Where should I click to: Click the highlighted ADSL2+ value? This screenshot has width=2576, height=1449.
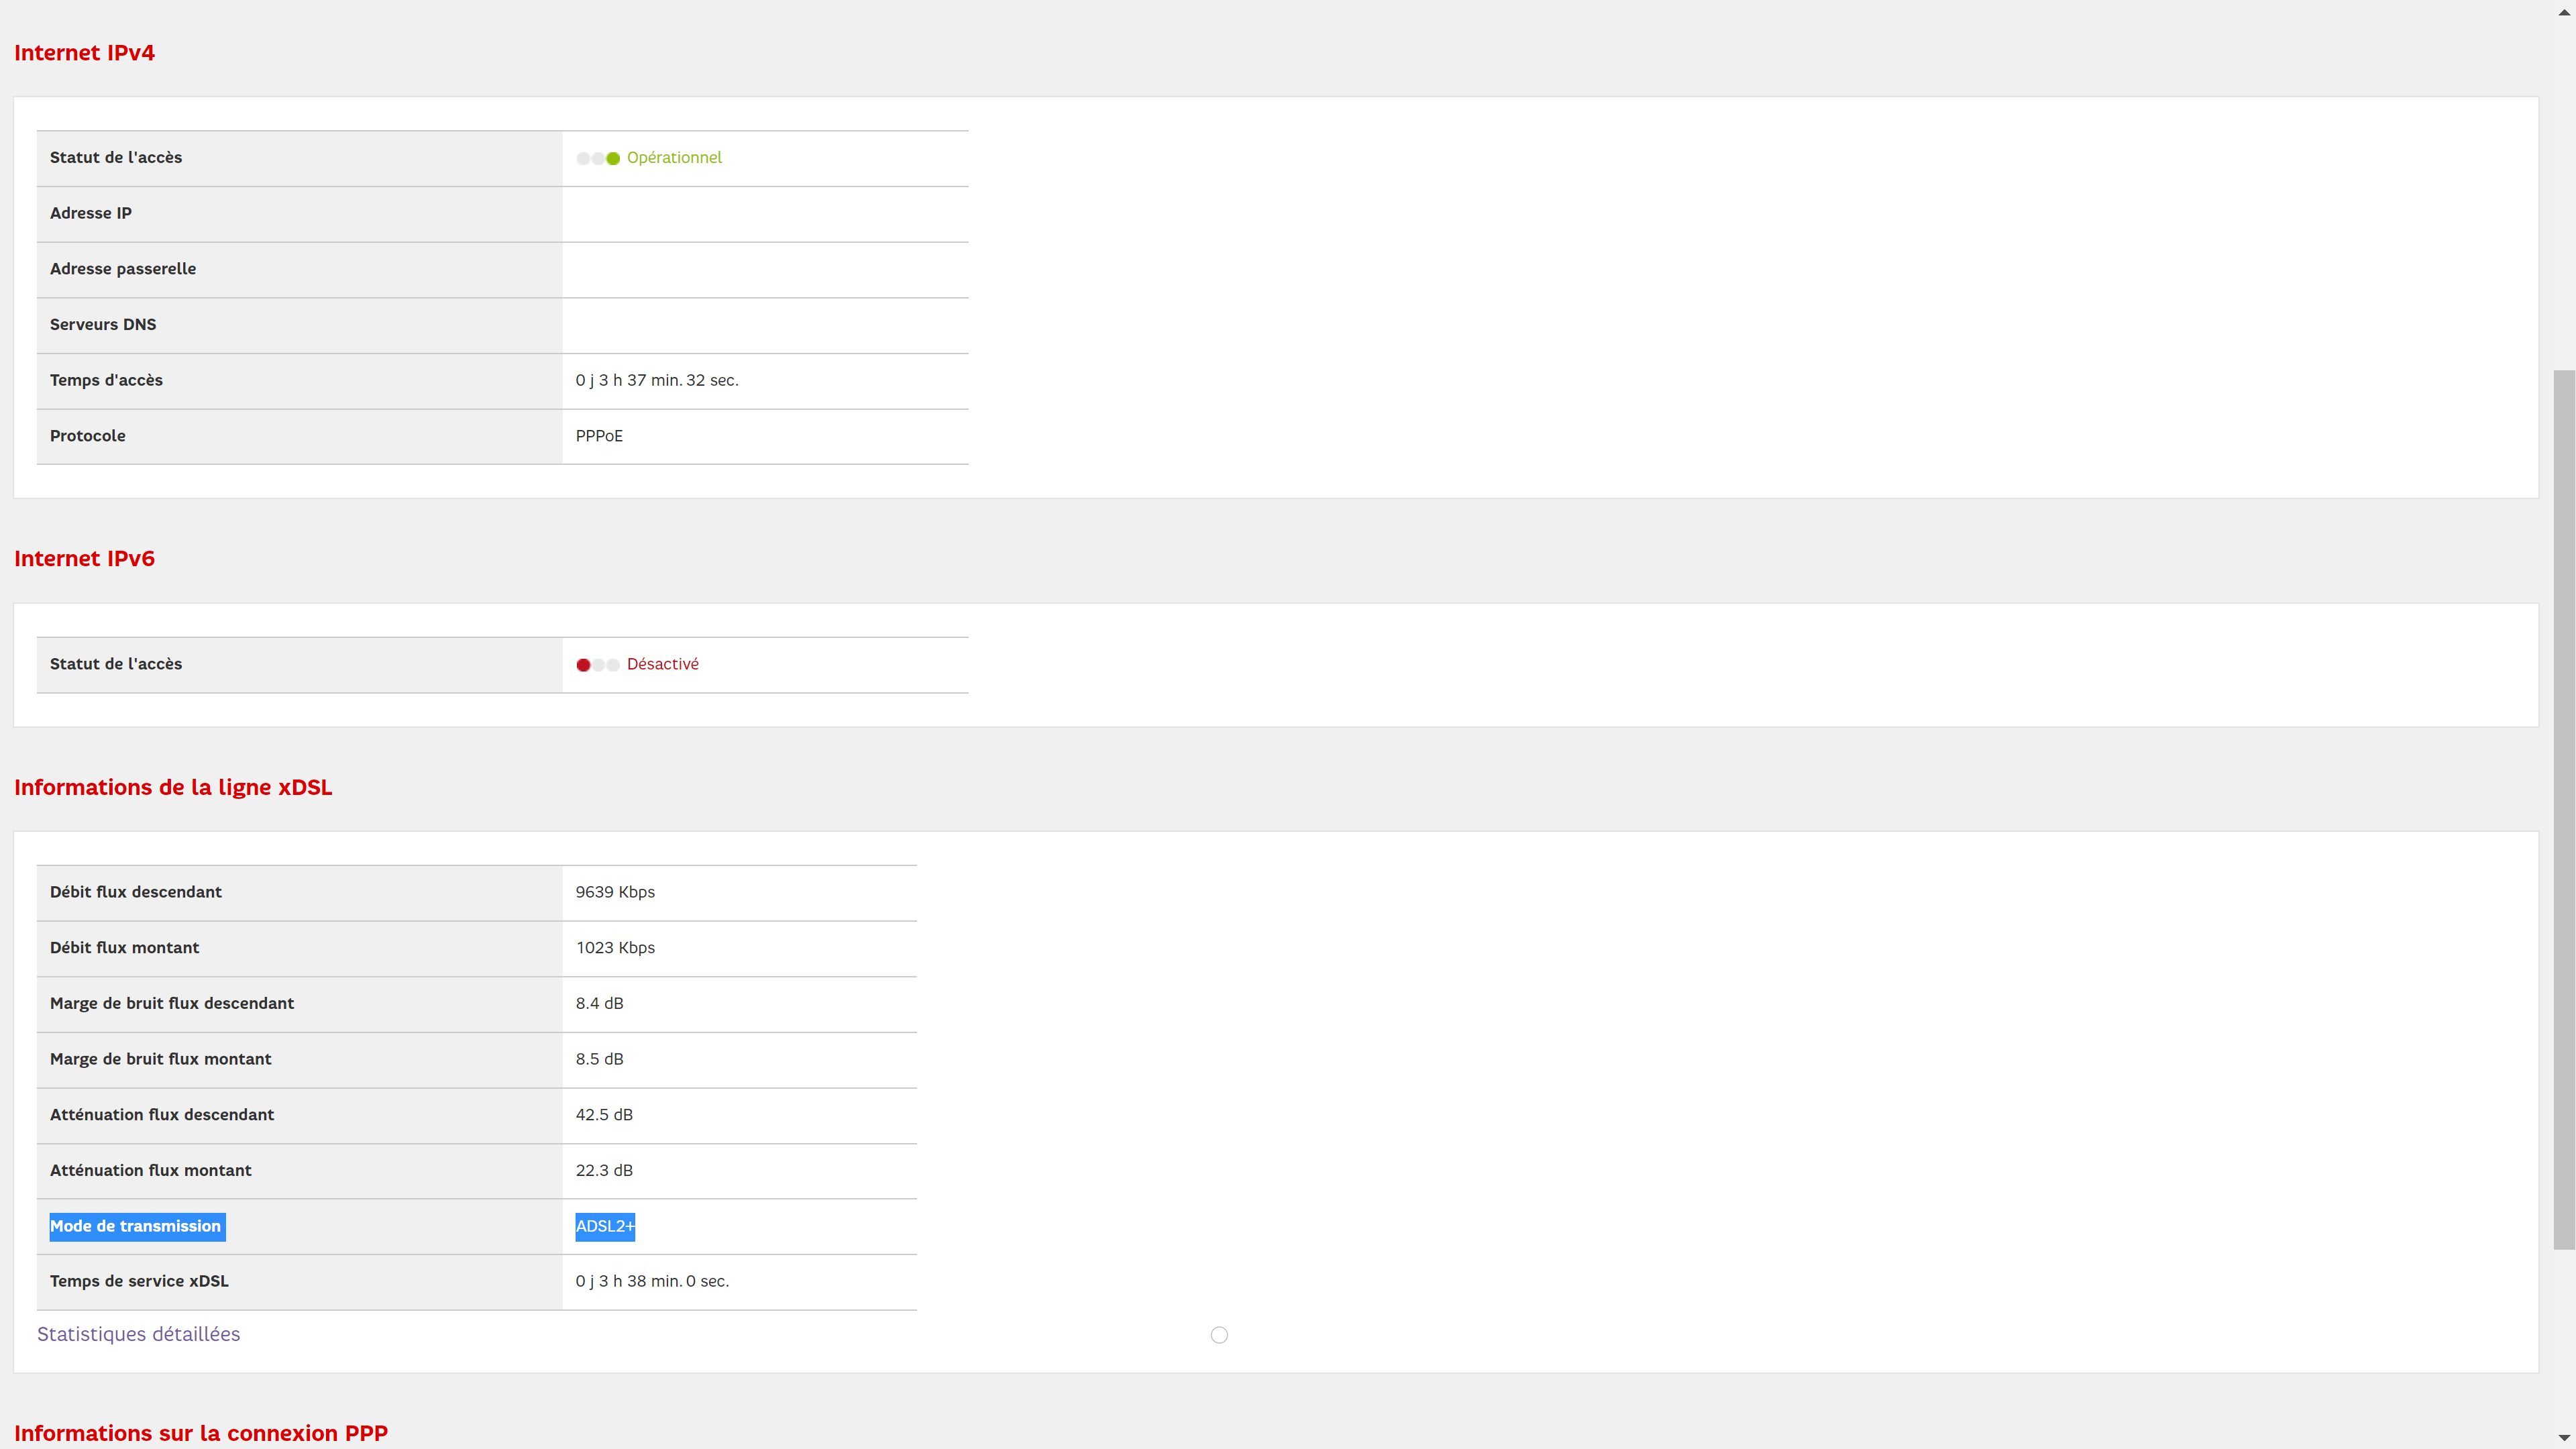point(604,1226)
